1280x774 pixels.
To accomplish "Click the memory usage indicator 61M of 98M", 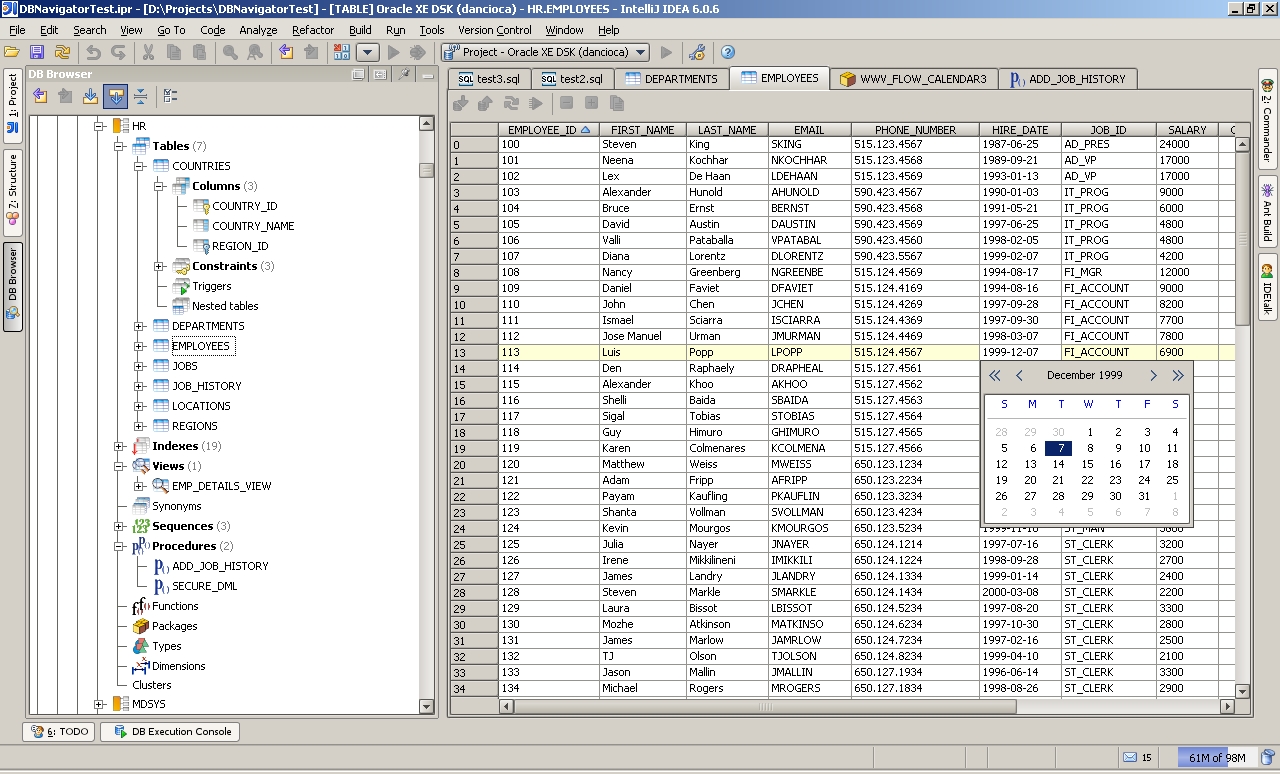I will point(1217,757).
